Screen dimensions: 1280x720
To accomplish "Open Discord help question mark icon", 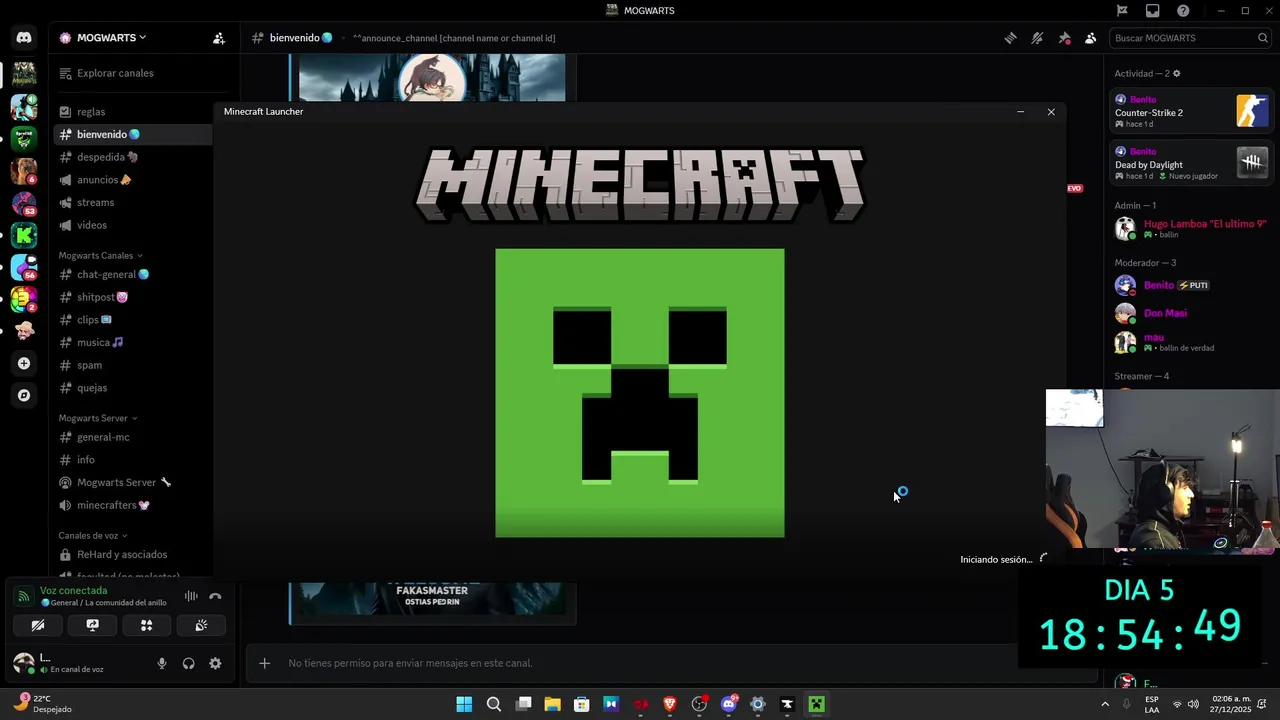I will [1183, 11].
